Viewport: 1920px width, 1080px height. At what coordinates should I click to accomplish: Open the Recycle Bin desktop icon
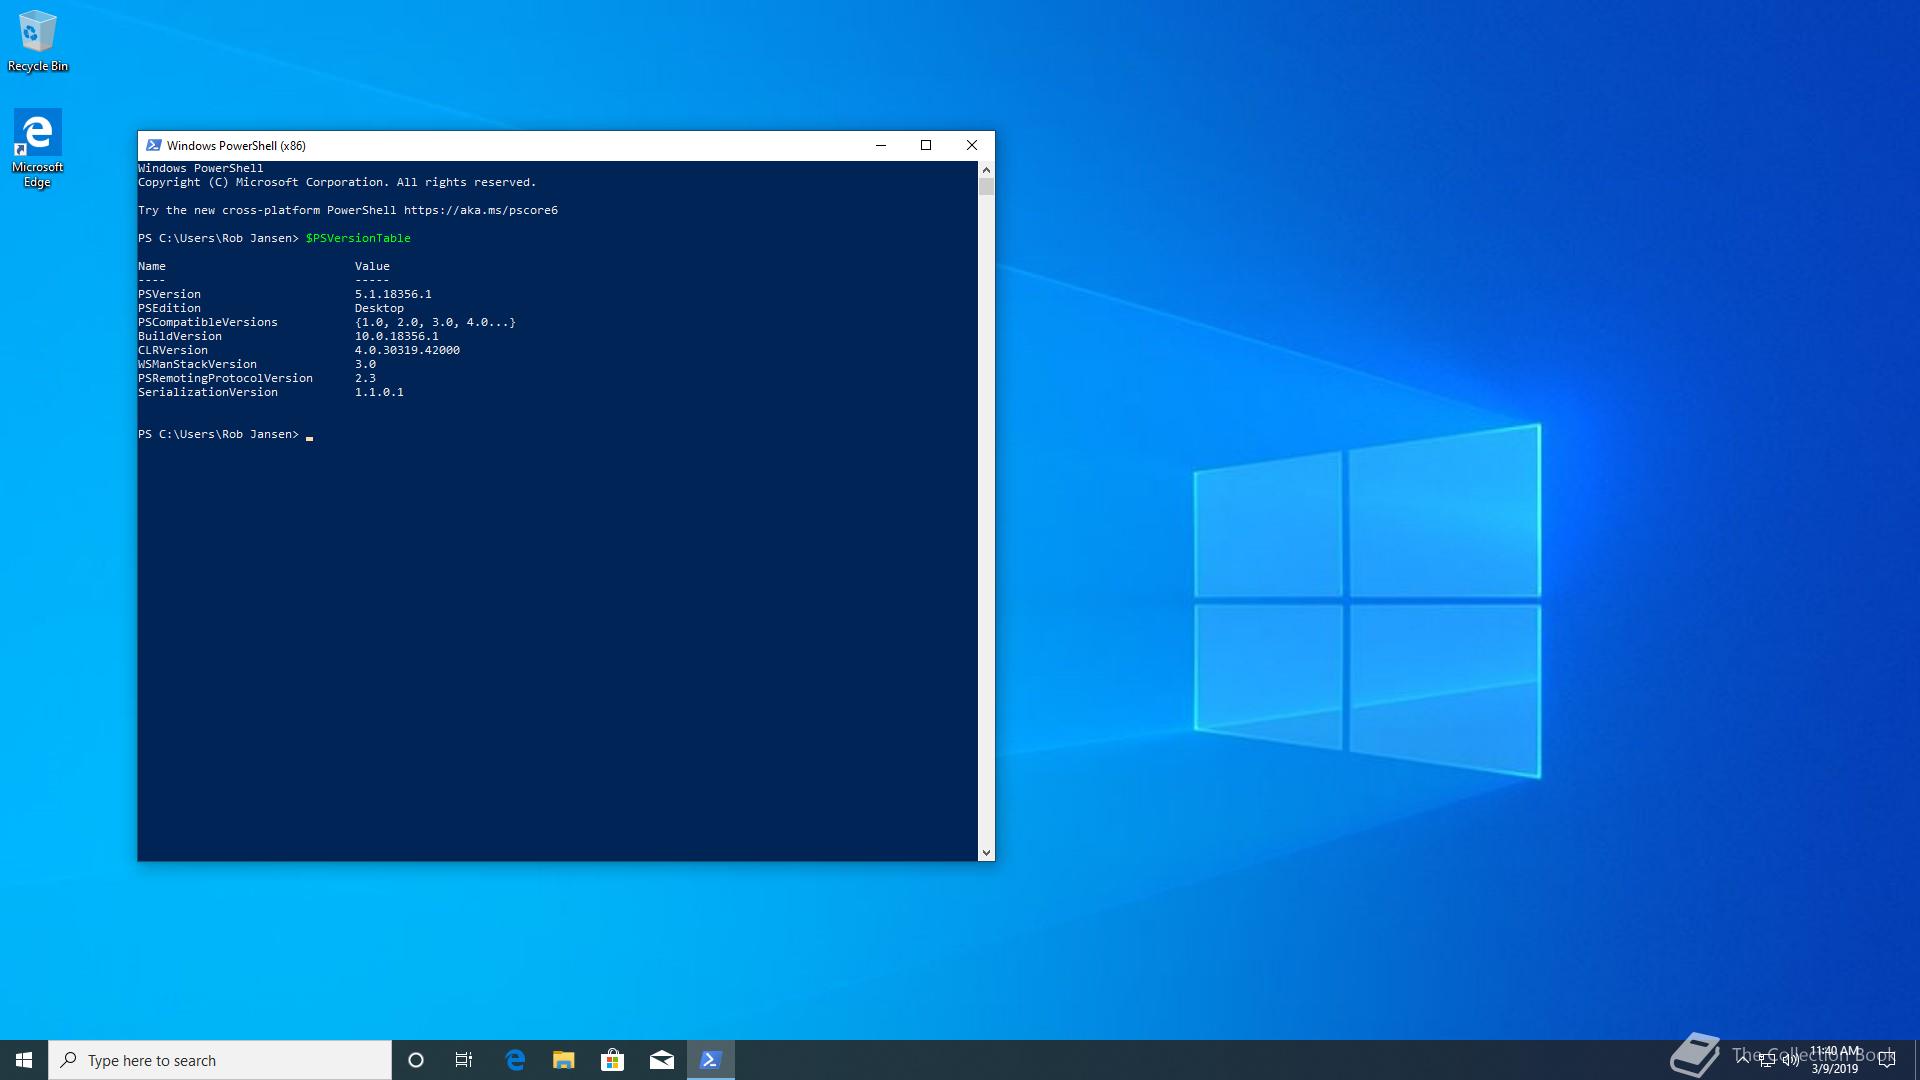38,41
